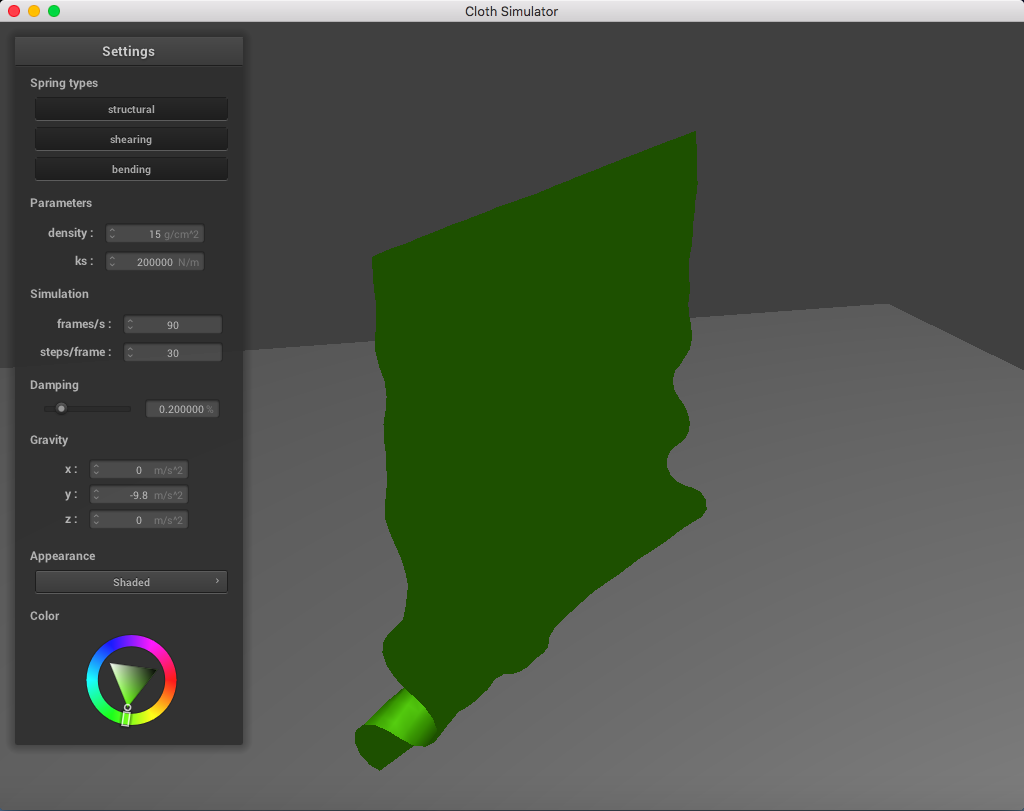The height and width of the screenshot is (811, 1024).
Task: Click the Cloth Simulator window title bar
Action: [x=512, y=11]
